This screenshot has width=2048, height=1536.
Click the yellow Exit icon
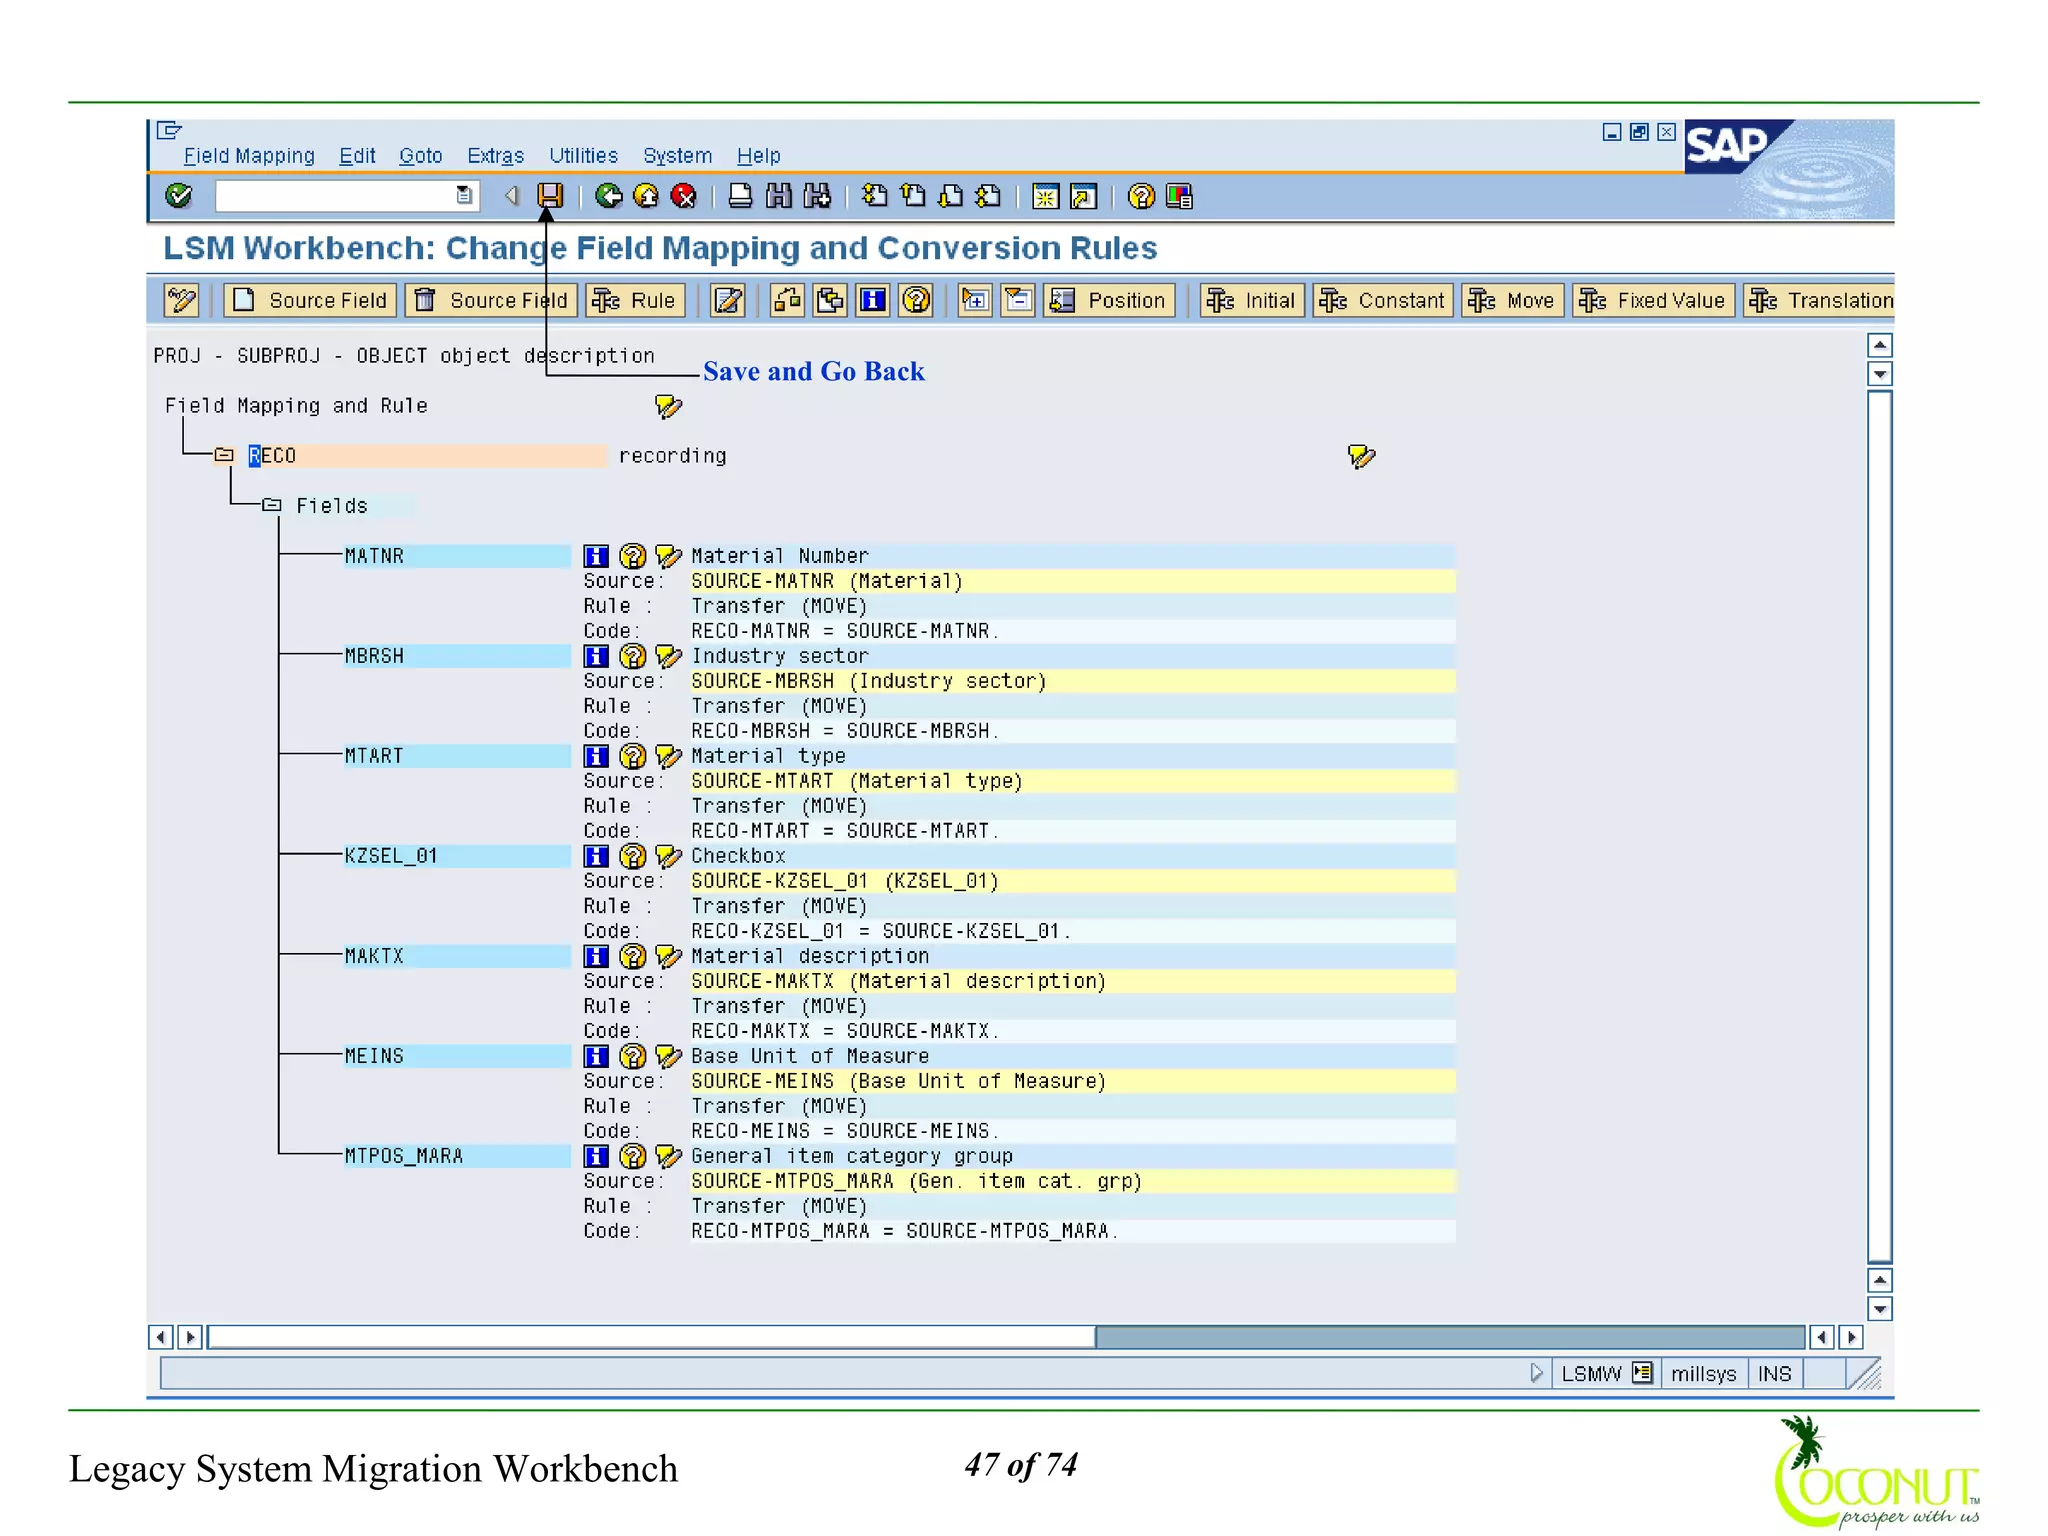click(646, 196)
